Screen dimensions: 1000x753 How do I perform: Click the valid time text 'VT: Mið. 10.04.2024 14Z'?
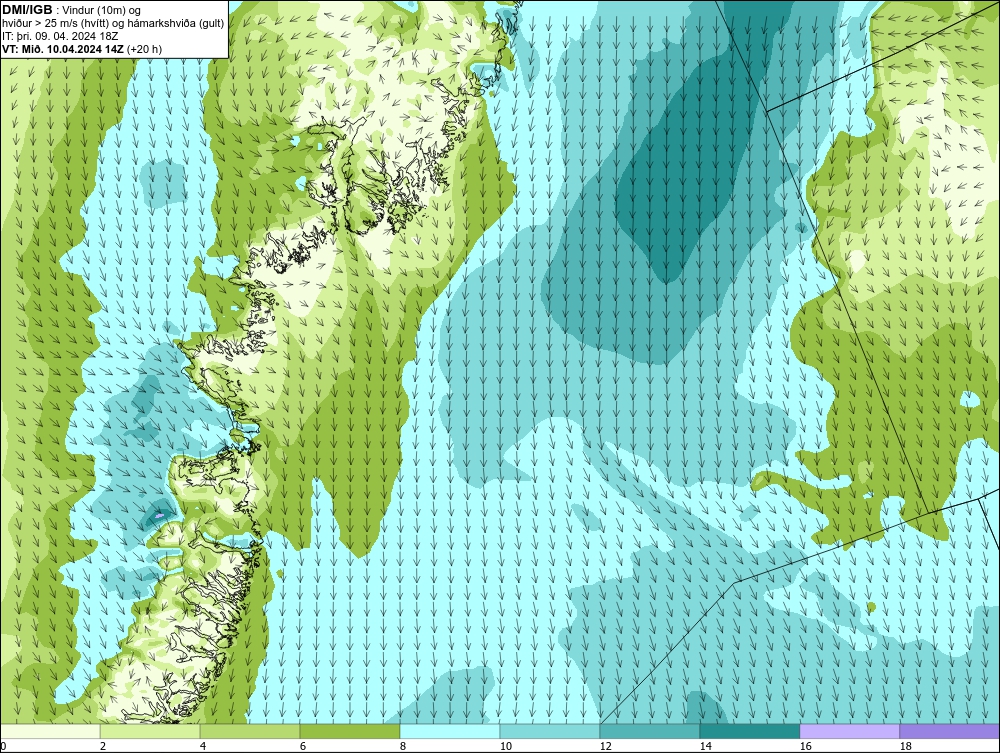[64, 49]
